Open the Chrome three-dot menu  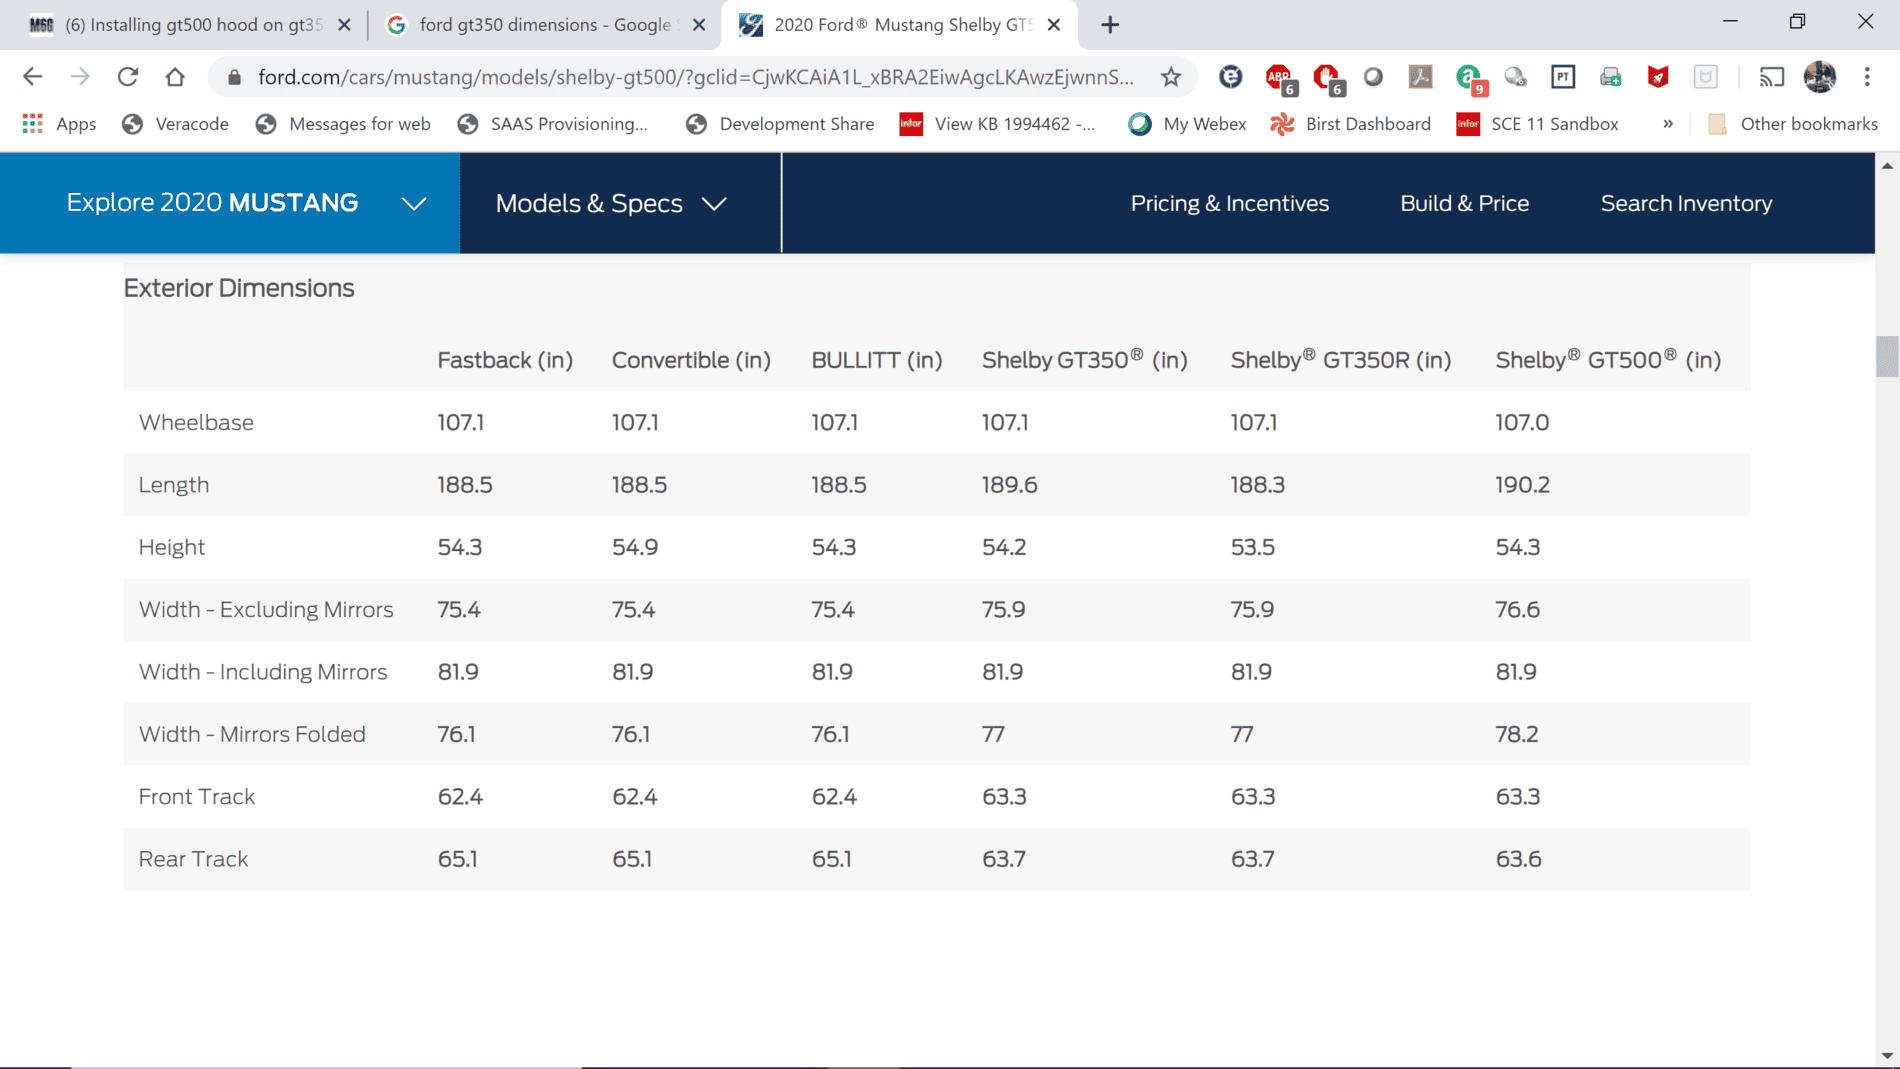click(1867, 77)
